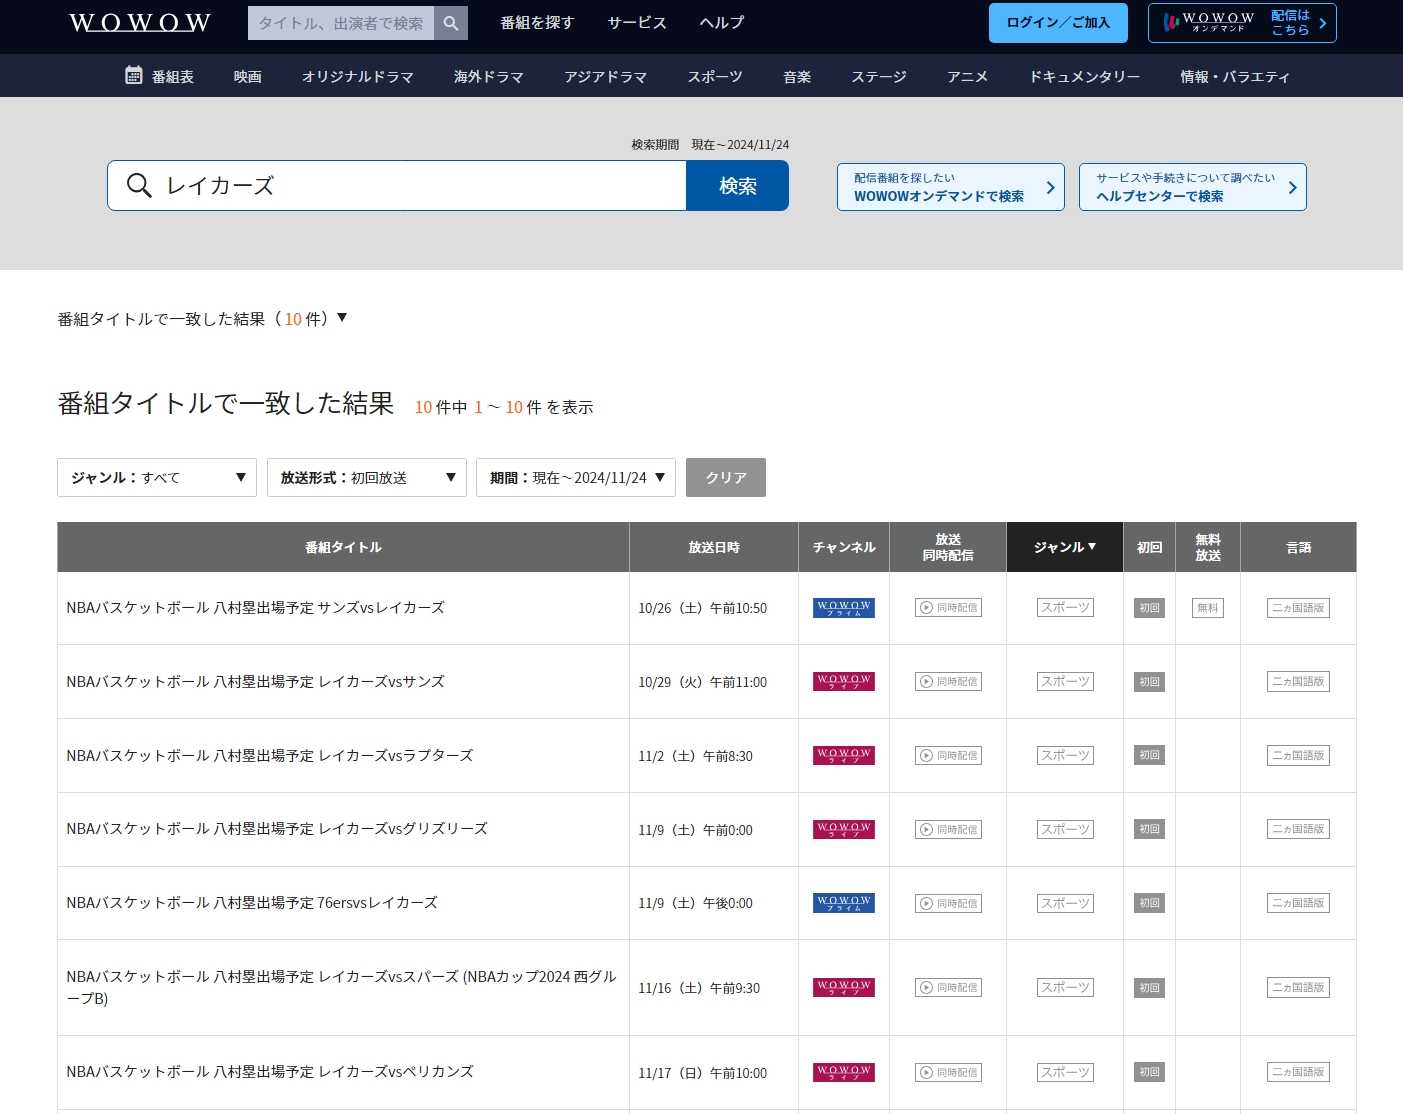Click 同時配信 badge in レイカーズvsペリカンズ row
The image size is (1403, 1114).
[948, 1073]
